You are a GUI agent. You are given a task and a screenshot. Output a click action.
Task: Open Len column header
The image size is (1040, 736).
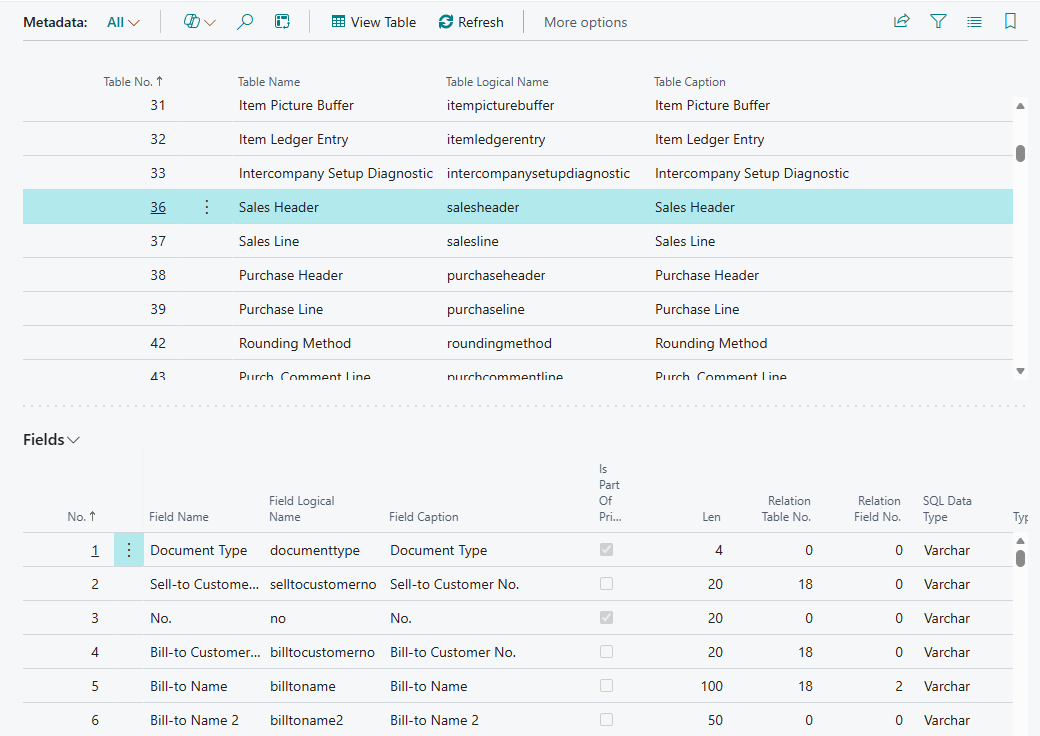[x=711, y=517]
